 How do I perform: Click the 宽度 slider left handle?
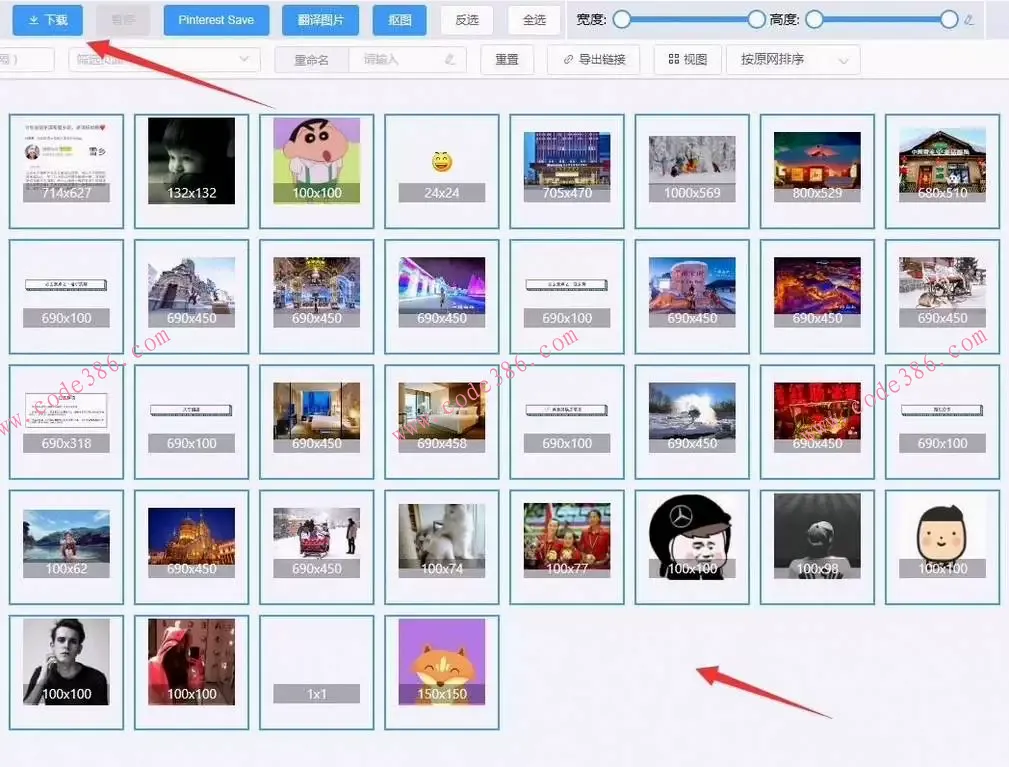tap(622, 19)
